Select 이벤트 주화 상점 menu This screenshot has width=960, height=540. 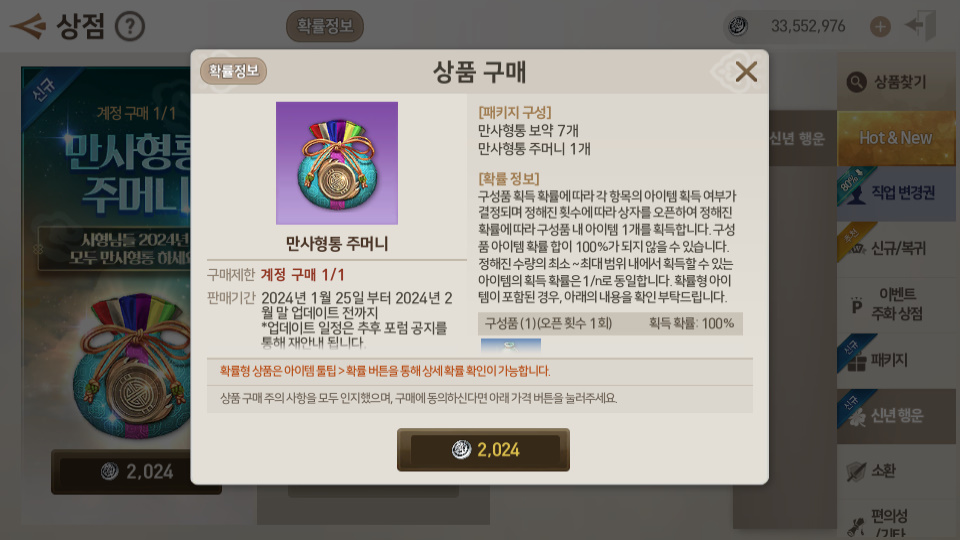(896, 304)
